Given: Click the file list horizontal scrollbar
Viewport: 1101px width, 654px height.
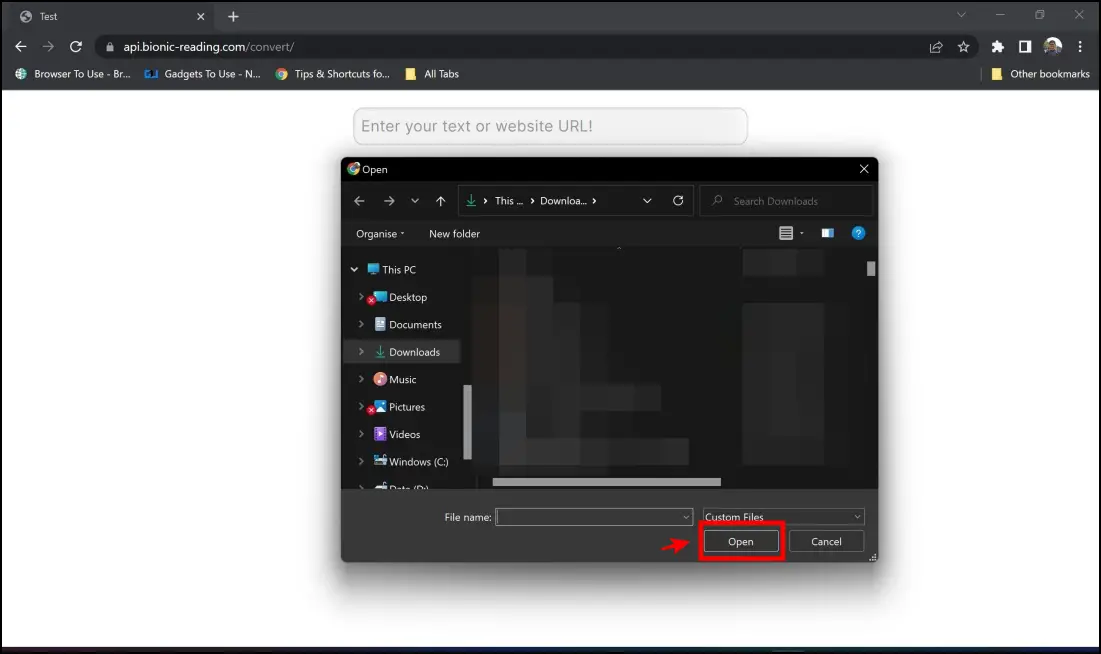Looking at the screenshot, I should [607, 482].
